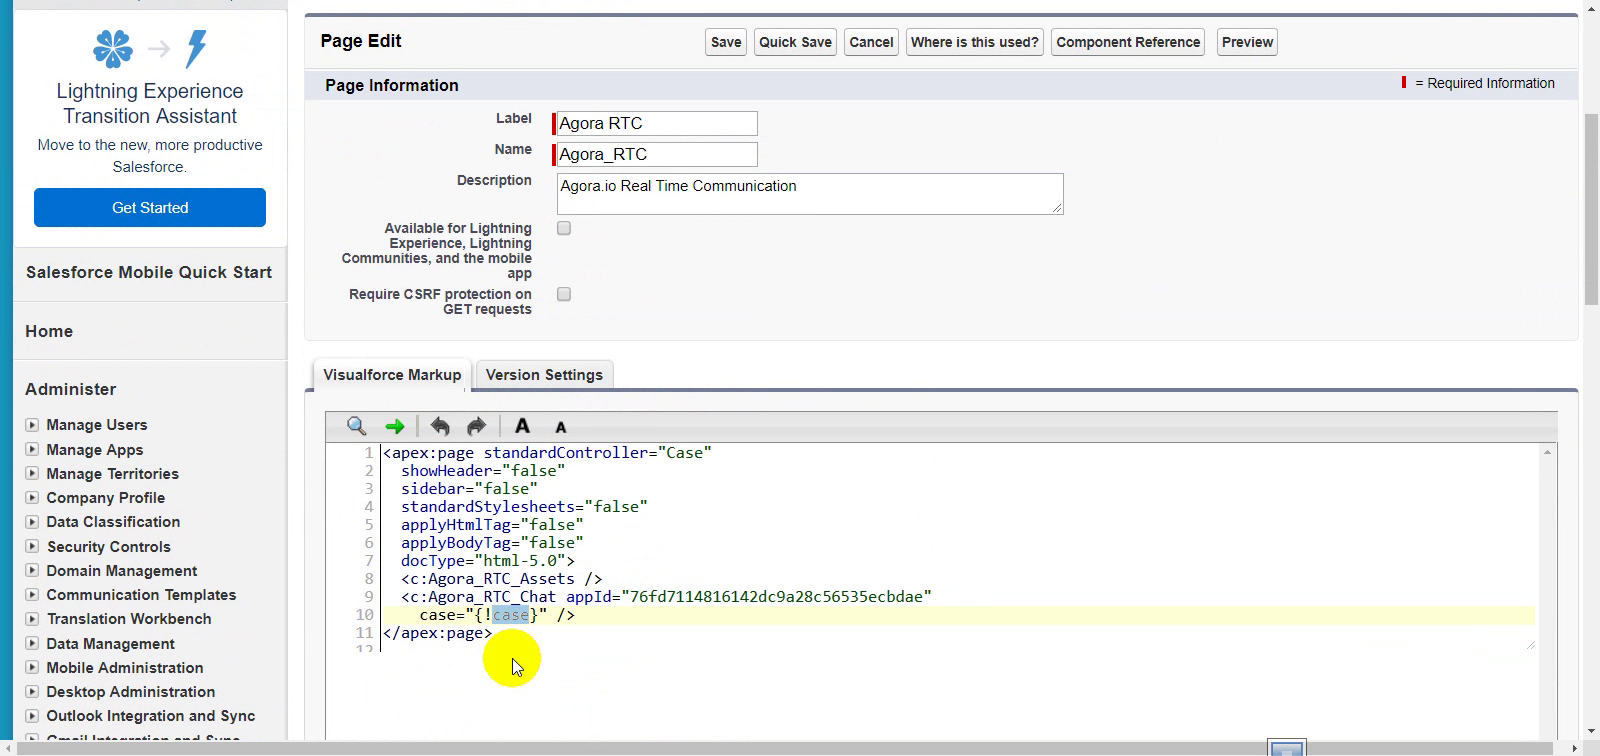Expand the Desktop Administration arrow

click(32, 692)
